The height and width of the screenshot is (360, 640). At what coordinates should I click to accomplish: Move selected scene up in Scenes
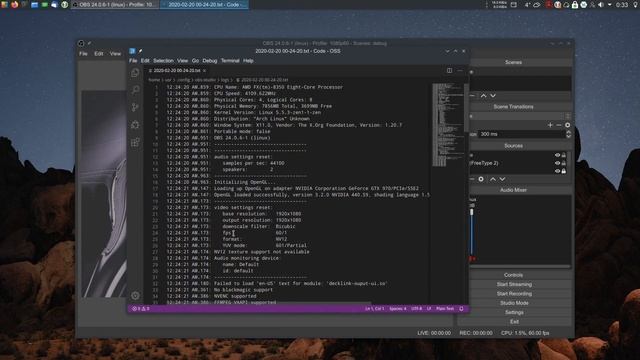click(x=483, y=96)
